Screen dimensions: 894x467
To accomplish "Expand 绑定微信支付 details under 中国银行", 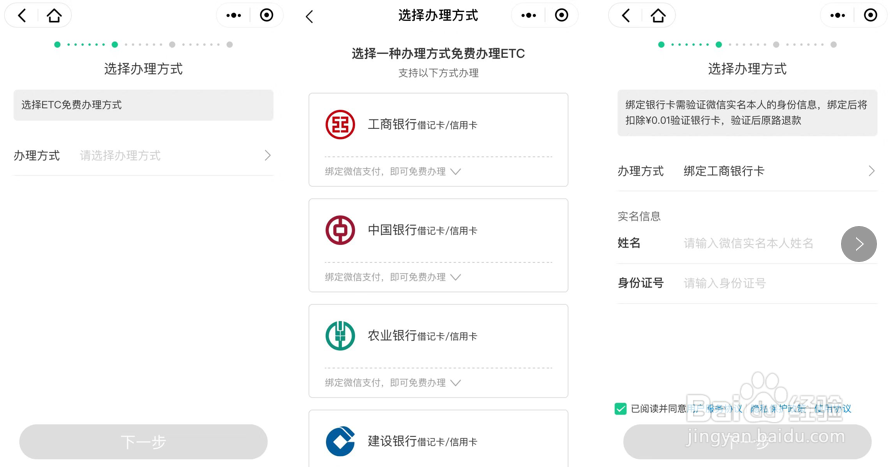I will point(393,277).
